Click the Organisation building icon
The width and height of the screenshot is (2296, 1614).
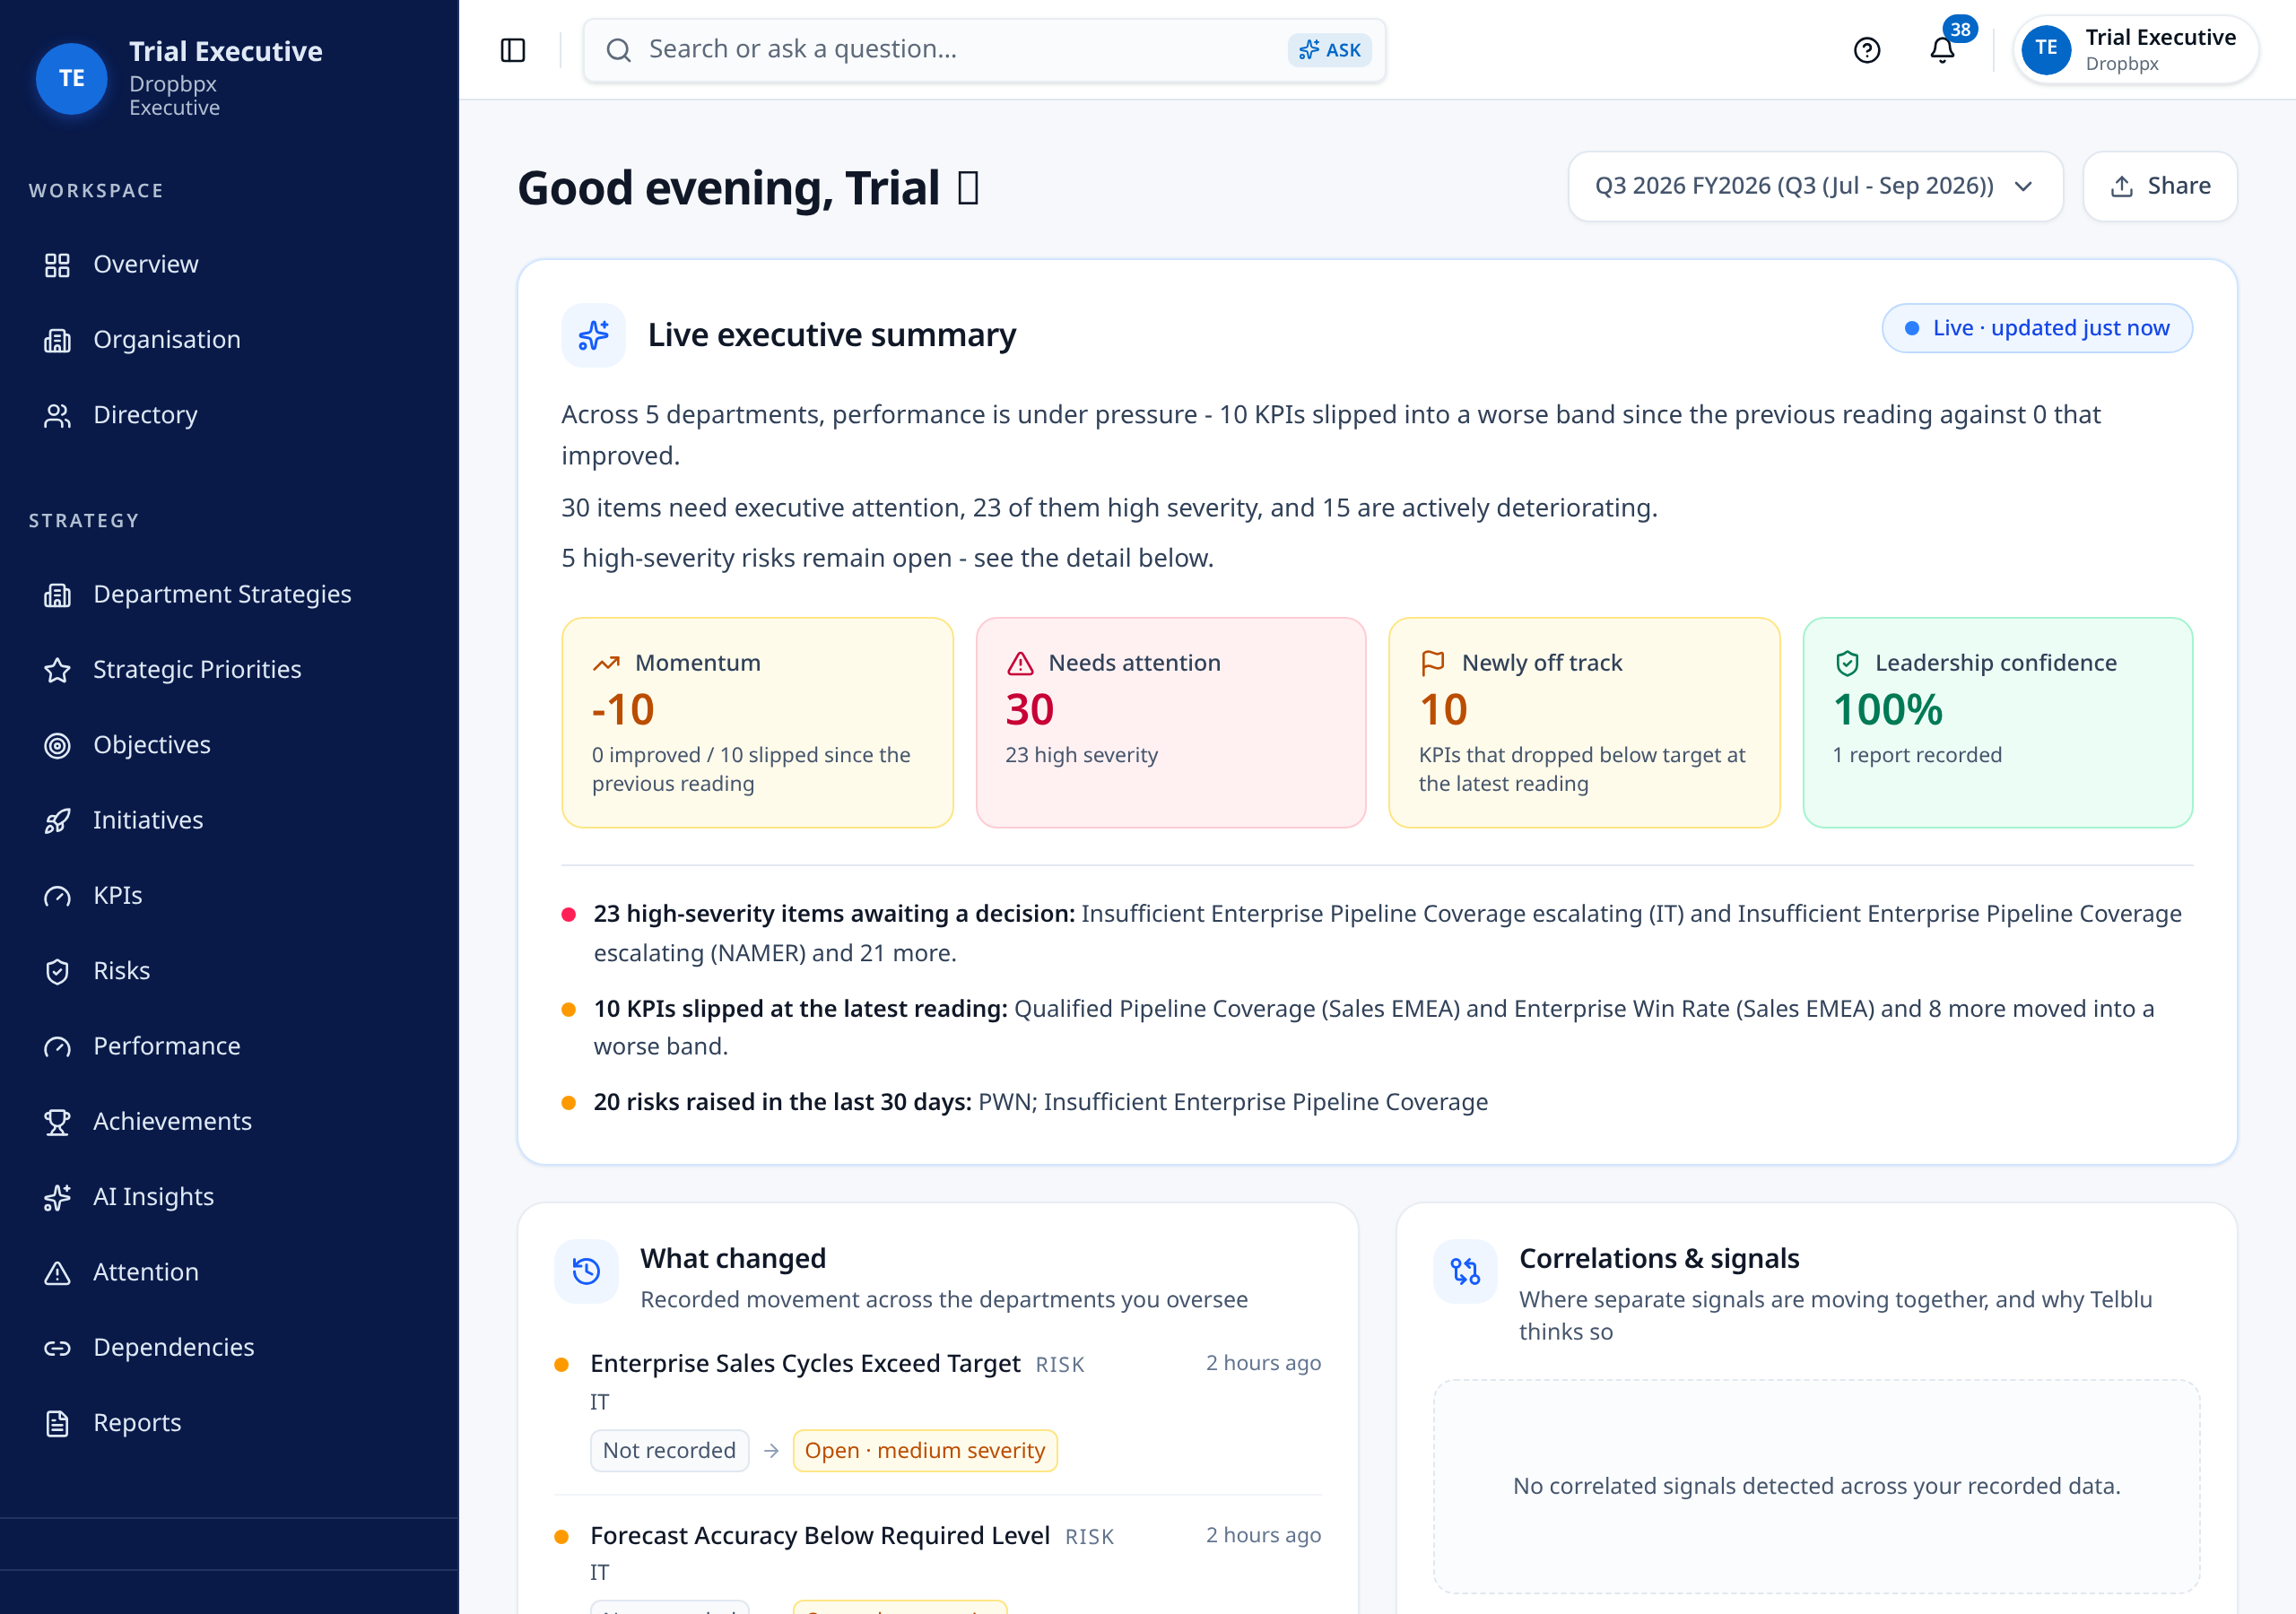(x=57, y=340)
